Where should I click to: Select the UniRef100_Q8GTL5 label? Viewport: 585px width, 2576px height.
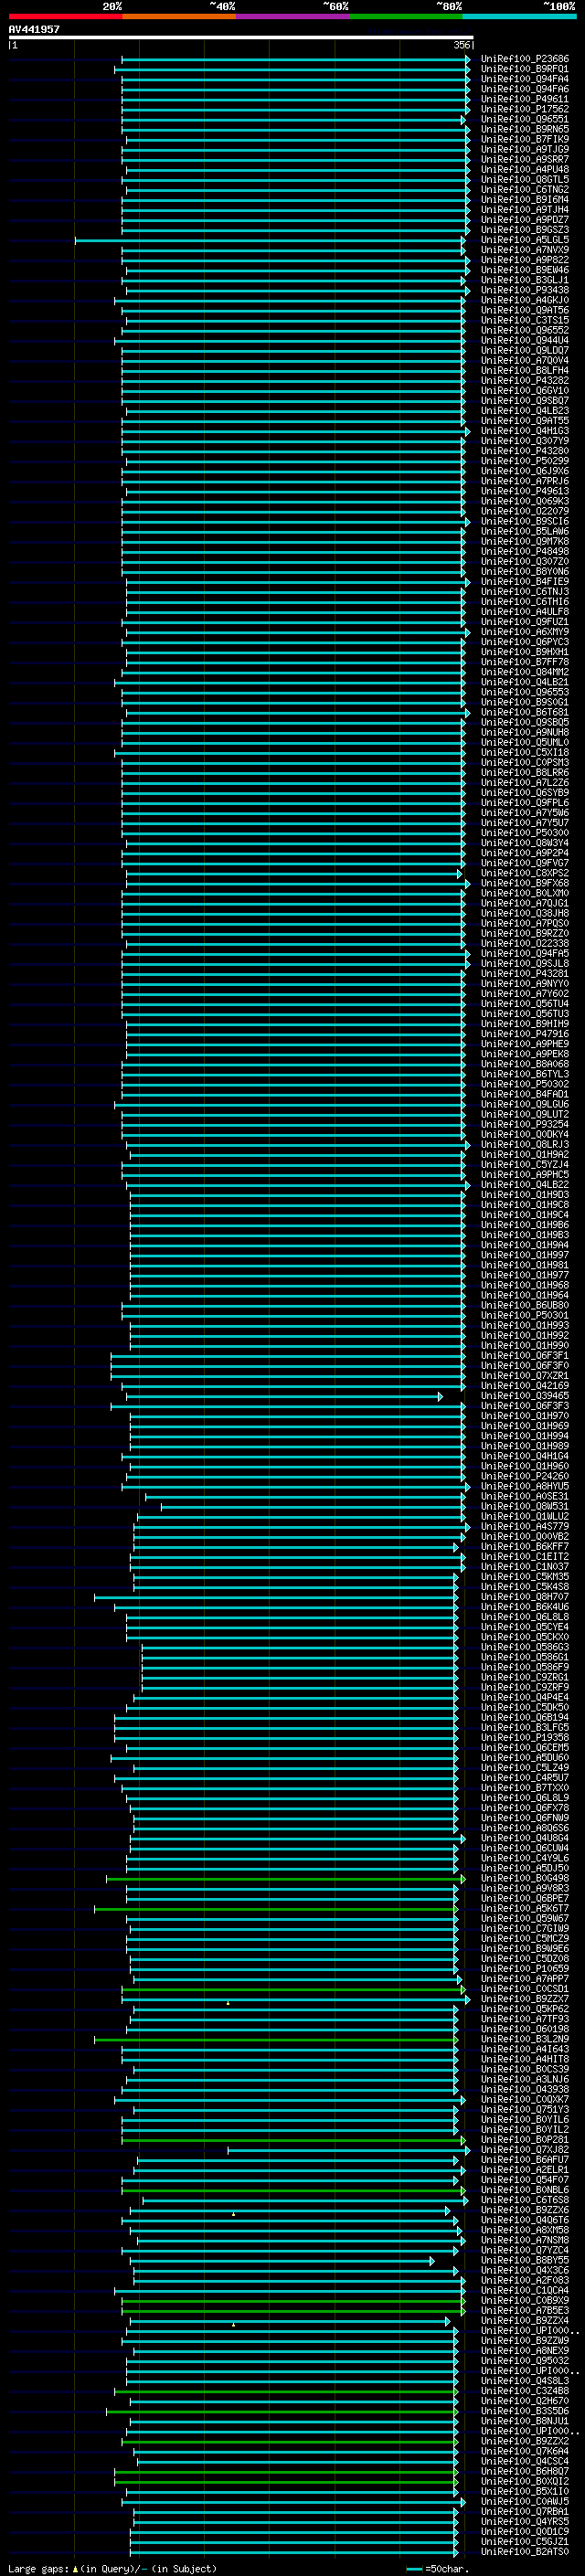tap(525, 180)
